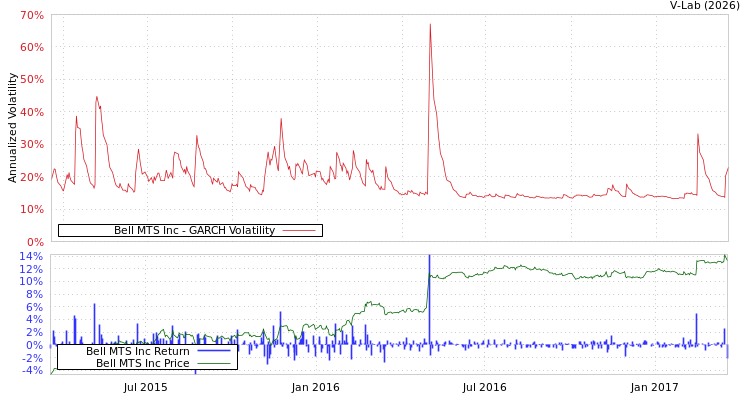Select the 'Bell MTS Inc - GARCH Volatility' legend label
Image resolution: width=750 pixels, height=400 pixels.
194,231
